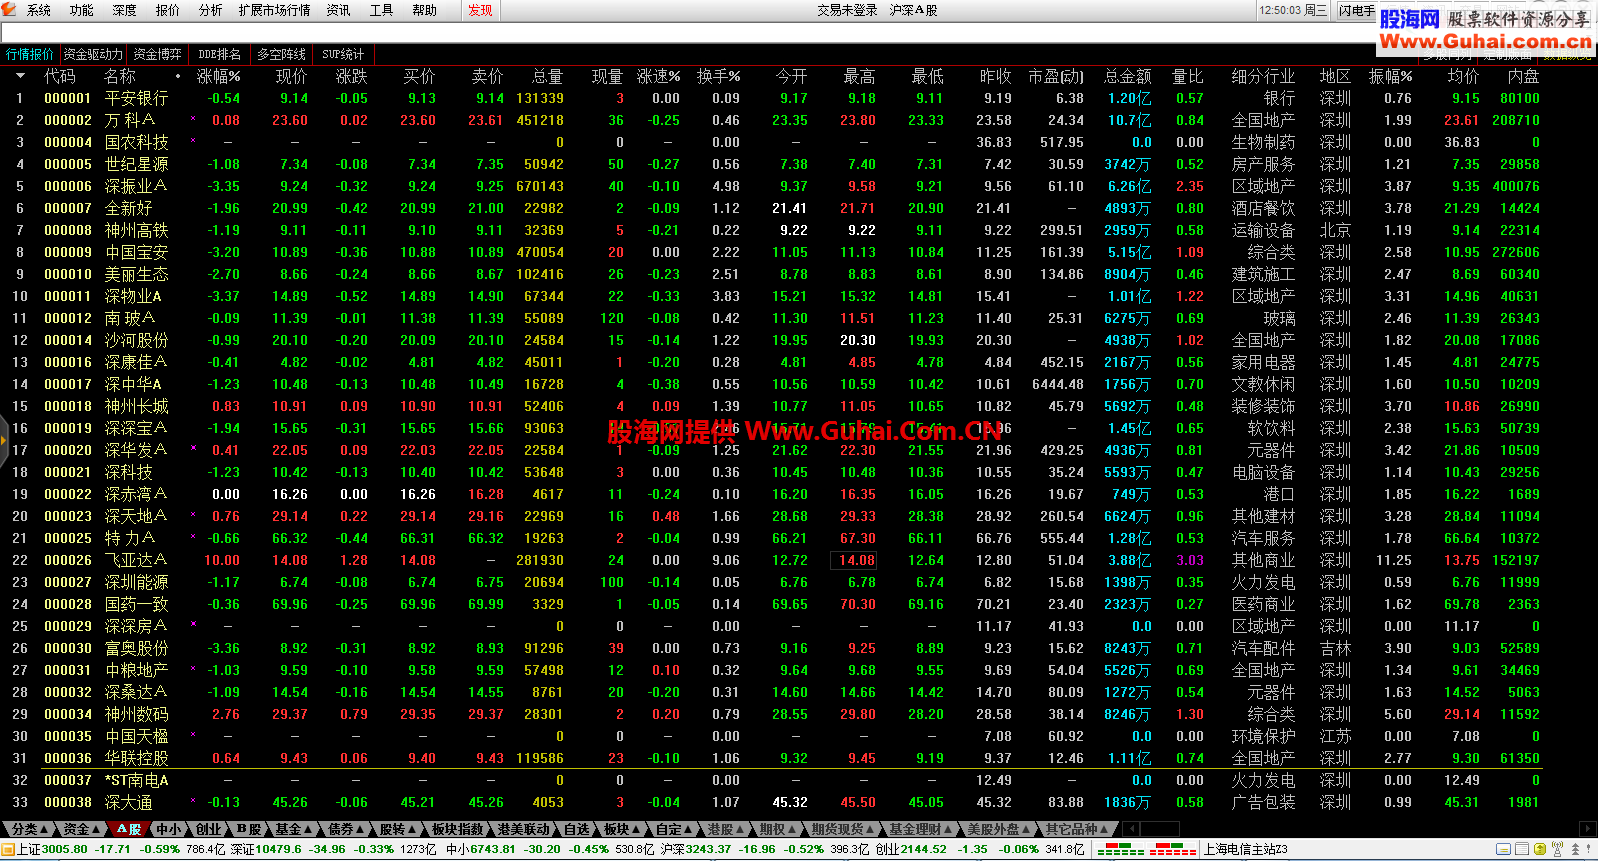Image resolution: width=1598 pixels, height=861 pixels.
Task: Click the 创业 index status entry
Action: point(978,849)
